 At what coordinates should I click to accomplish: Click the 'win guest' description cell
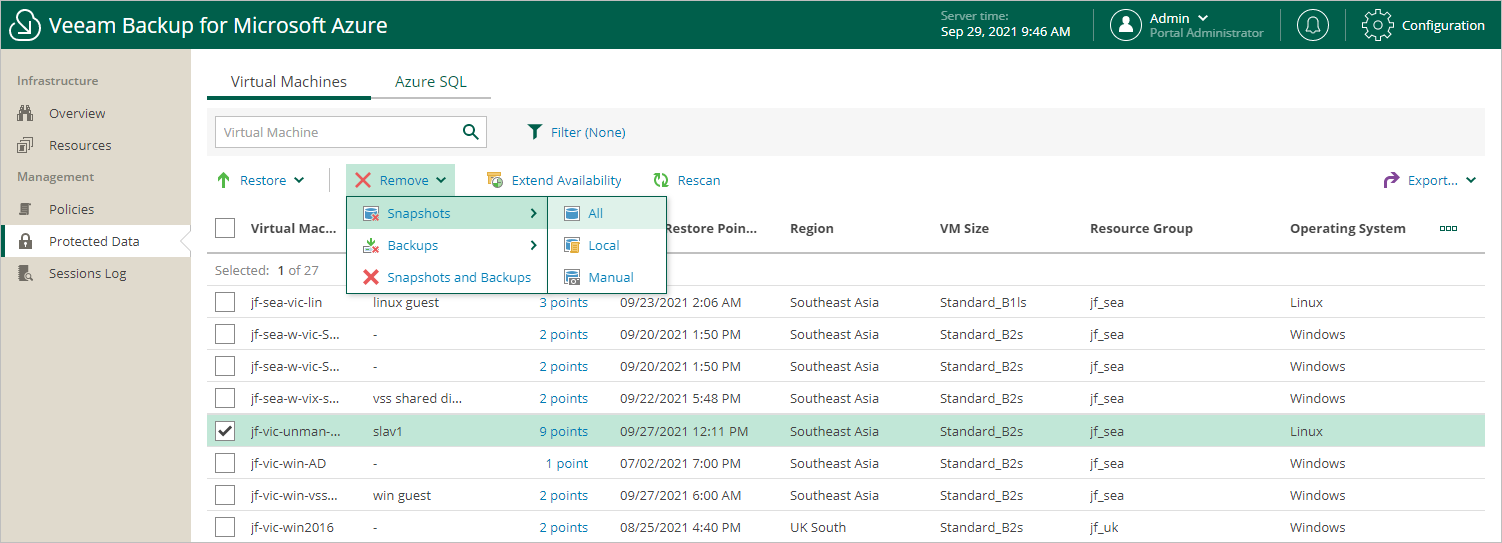click(x=402, y=496)
